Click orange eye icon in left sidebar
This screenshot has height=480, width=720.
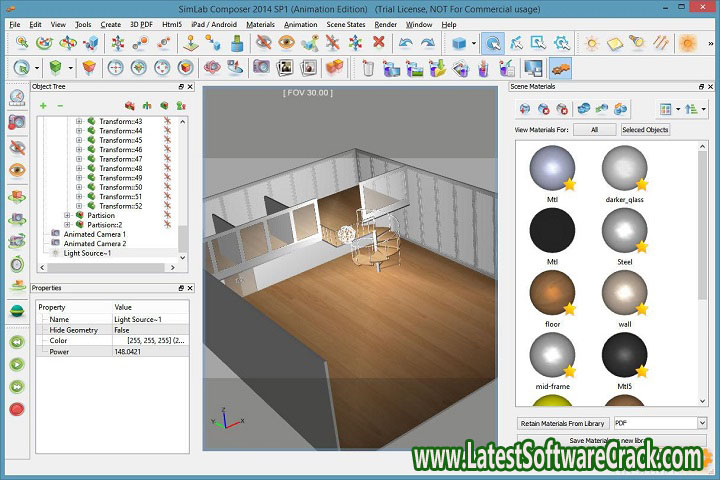[x=17, y=170]
